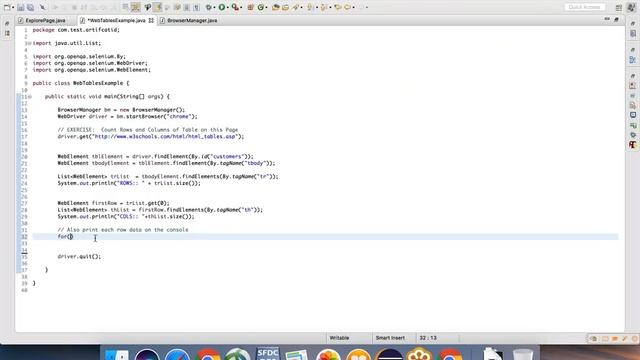
Task: Click the Save All icon
Action: [30, 7]
